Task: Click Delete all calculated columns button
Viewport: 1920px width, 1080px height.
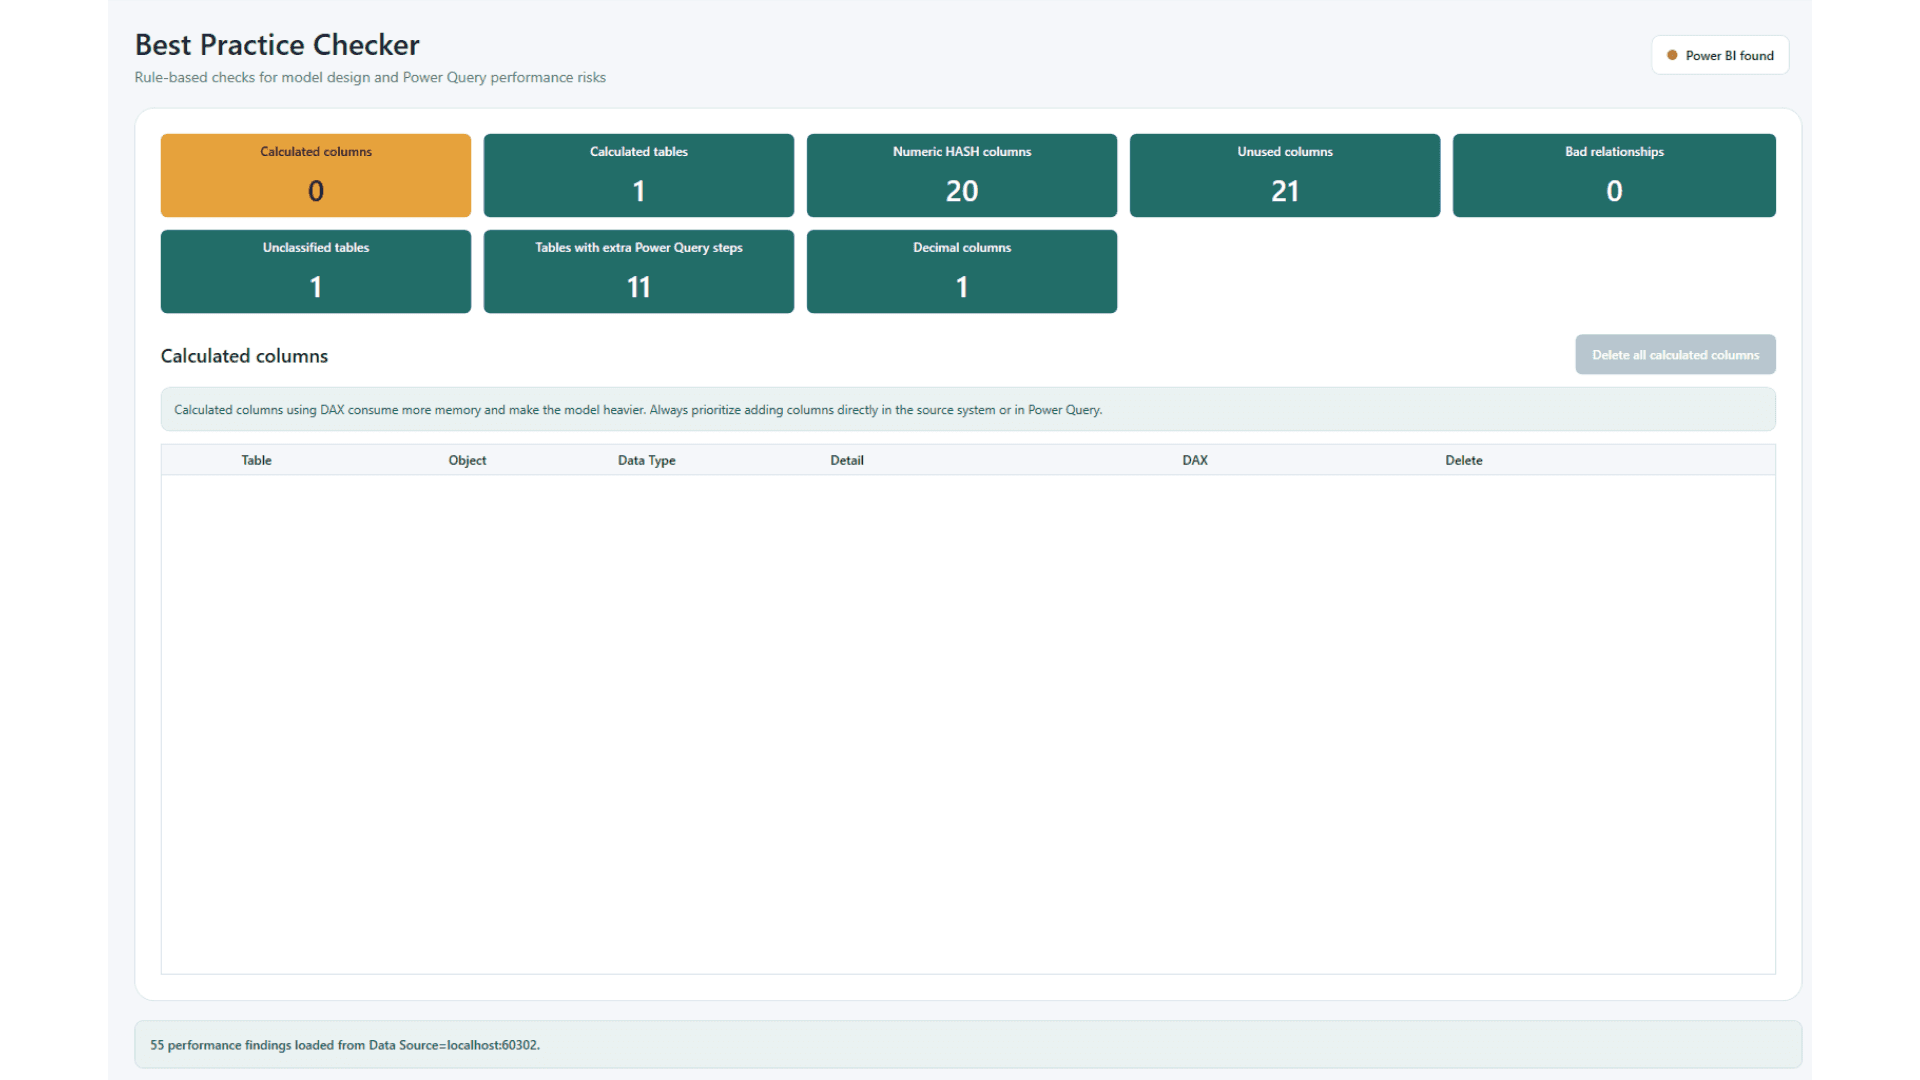Action: (x=1675, y=355)
